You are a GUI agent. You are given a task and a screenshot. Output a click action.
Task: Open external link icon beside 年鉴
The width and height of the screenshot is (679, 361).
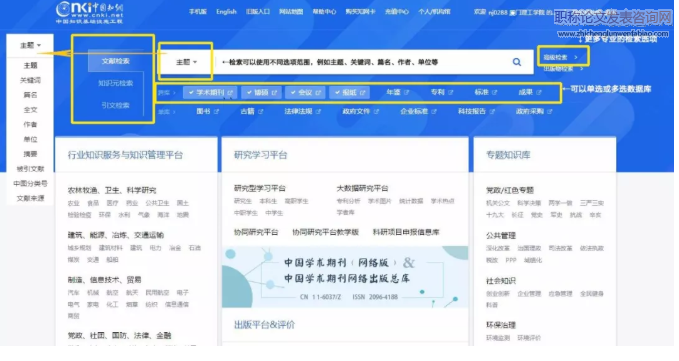(407, 93)
